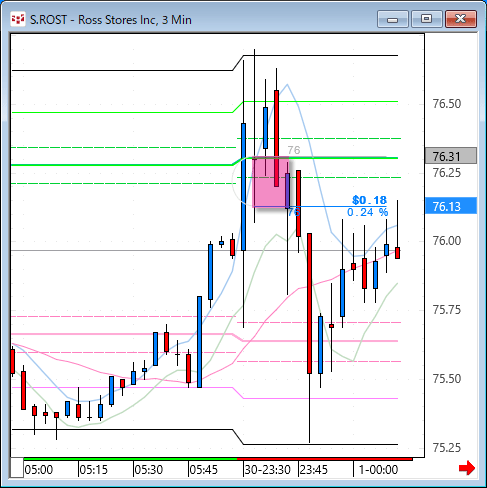Click the 05:15 time axis label
Image resolution: width=487 pixels, height=488 pixels.
[x=94, y=470]
